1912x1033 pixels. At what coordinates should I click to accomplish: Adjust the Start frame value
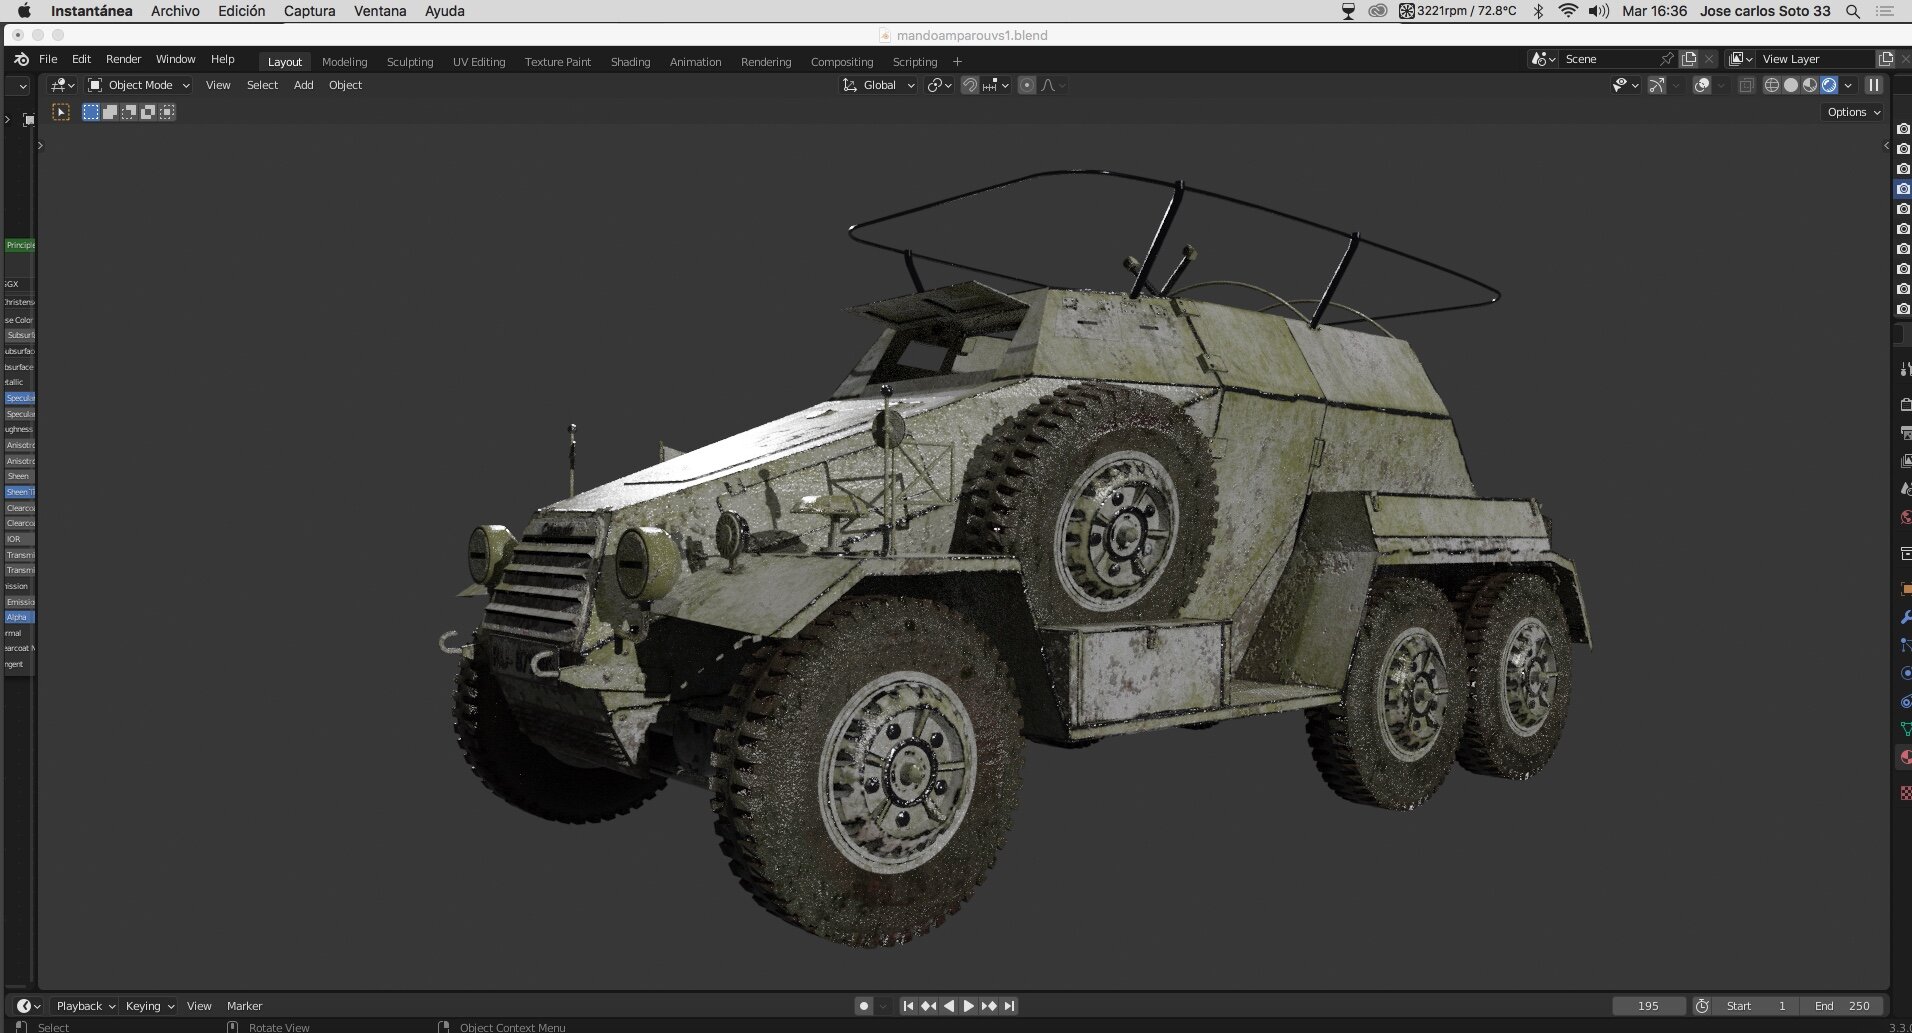[1757, 1006]
